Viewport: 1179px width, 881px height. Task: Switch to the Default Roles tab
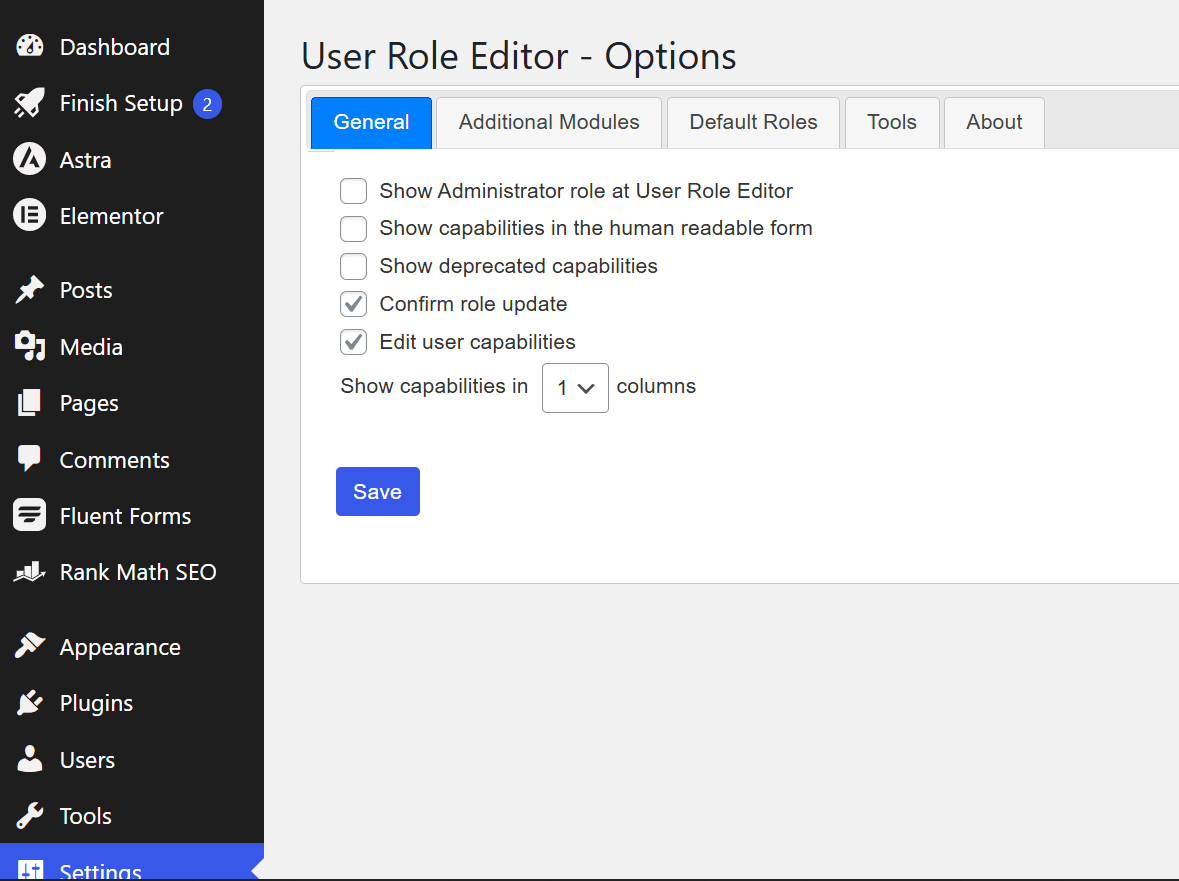click(753, 123)
